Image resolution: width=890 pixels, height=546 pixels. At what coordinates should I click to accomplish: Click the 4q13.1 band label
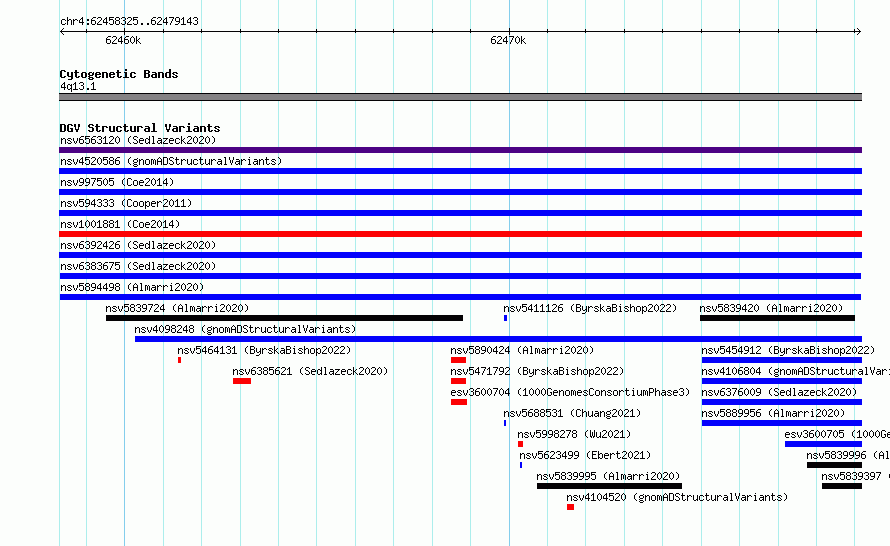click(78, 86)
